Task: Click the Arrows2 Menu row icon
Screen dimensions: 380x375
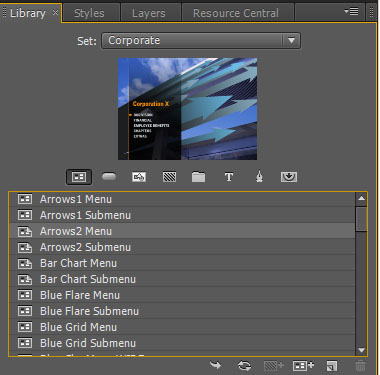Action: click(25, 231)
